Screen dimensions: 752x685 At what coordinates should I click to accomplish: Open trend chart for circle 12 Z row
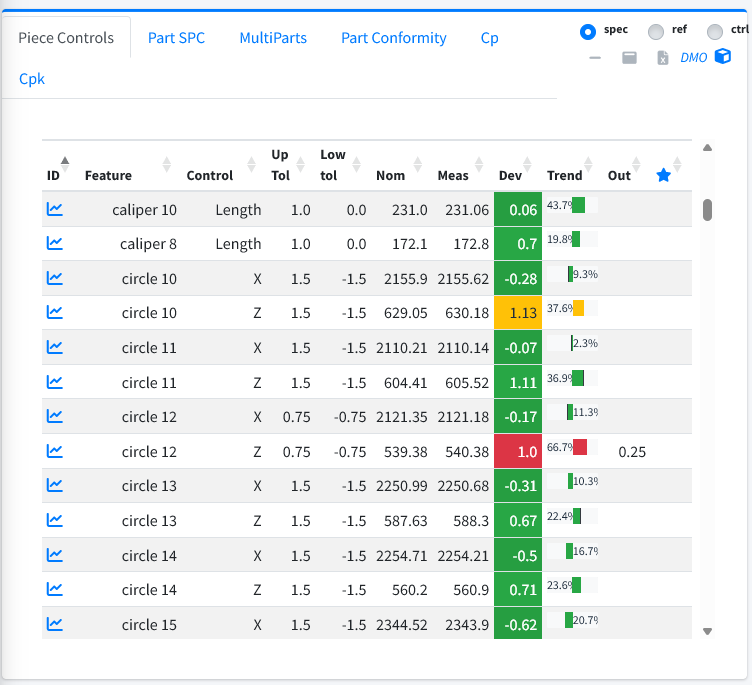tap(55, 451)
